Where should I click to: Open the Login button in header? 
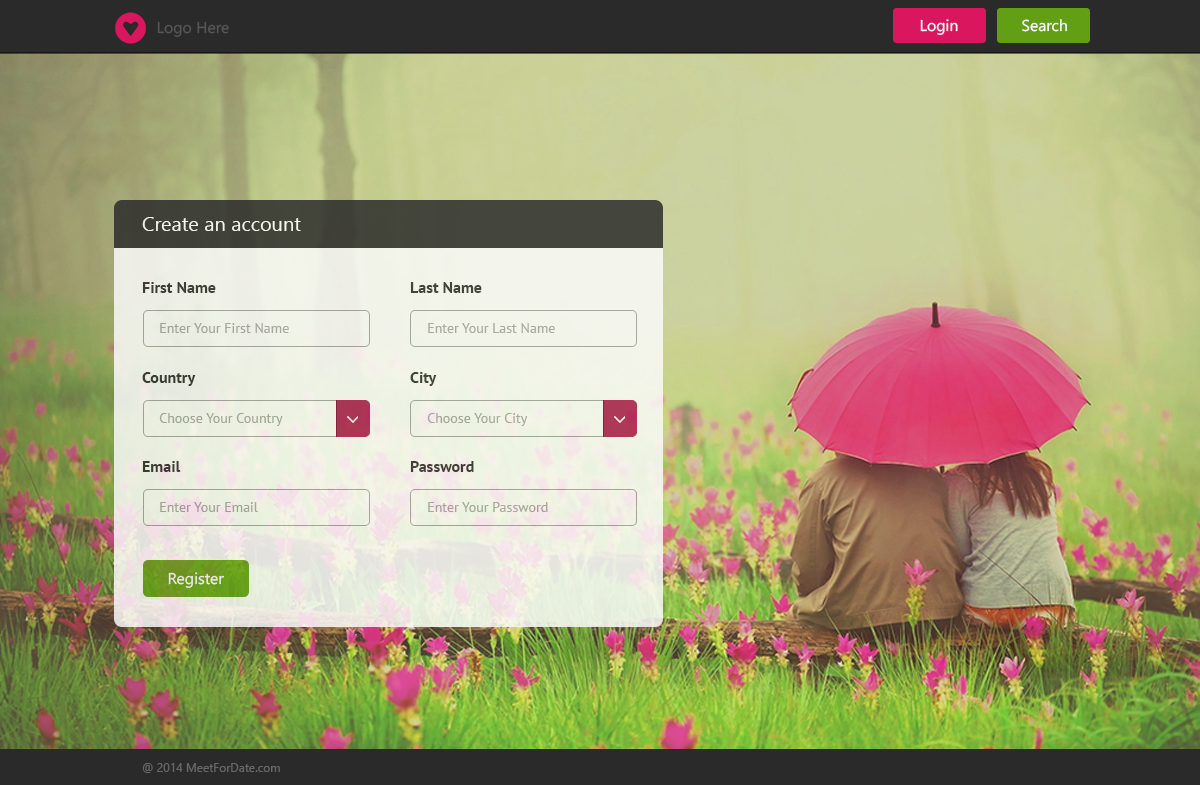(x=939, y=26)
